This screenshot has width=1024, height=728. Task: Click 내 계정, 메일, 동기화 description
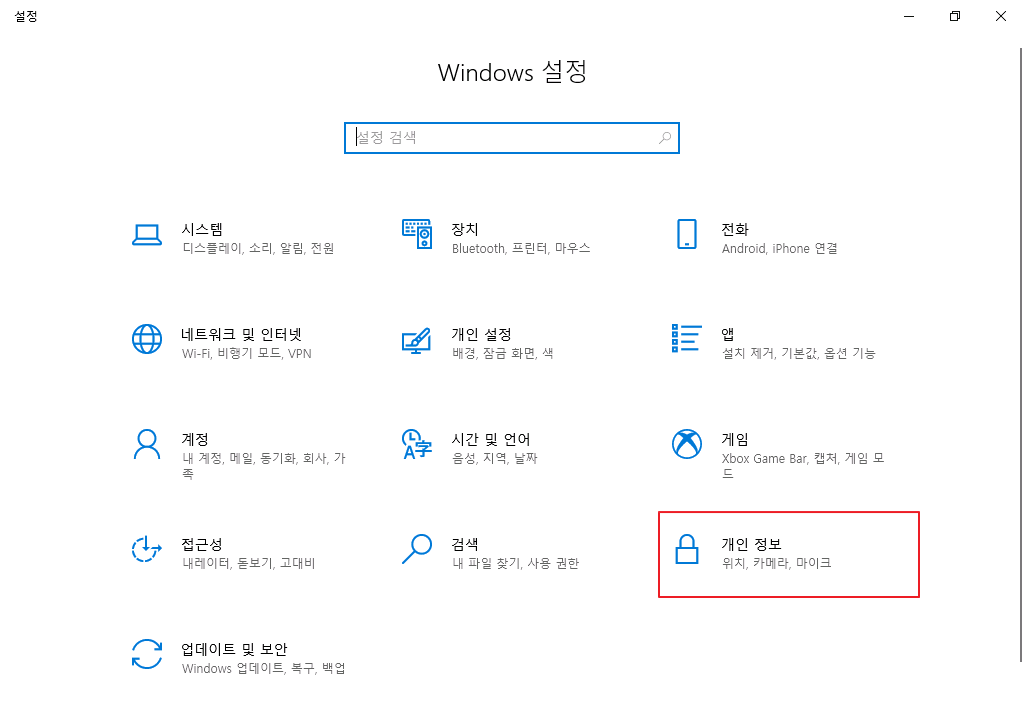(x=264, y=466)
